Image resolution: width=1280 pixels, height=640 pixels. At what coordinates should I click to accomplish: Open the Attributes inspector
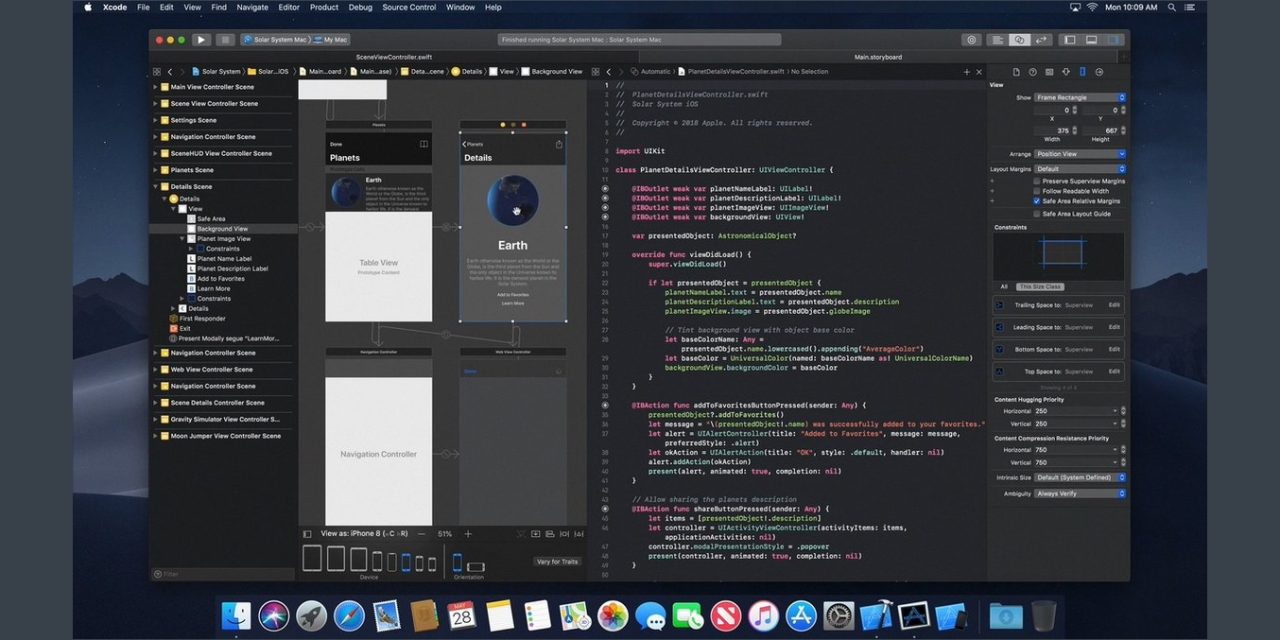pos(1066,71)
